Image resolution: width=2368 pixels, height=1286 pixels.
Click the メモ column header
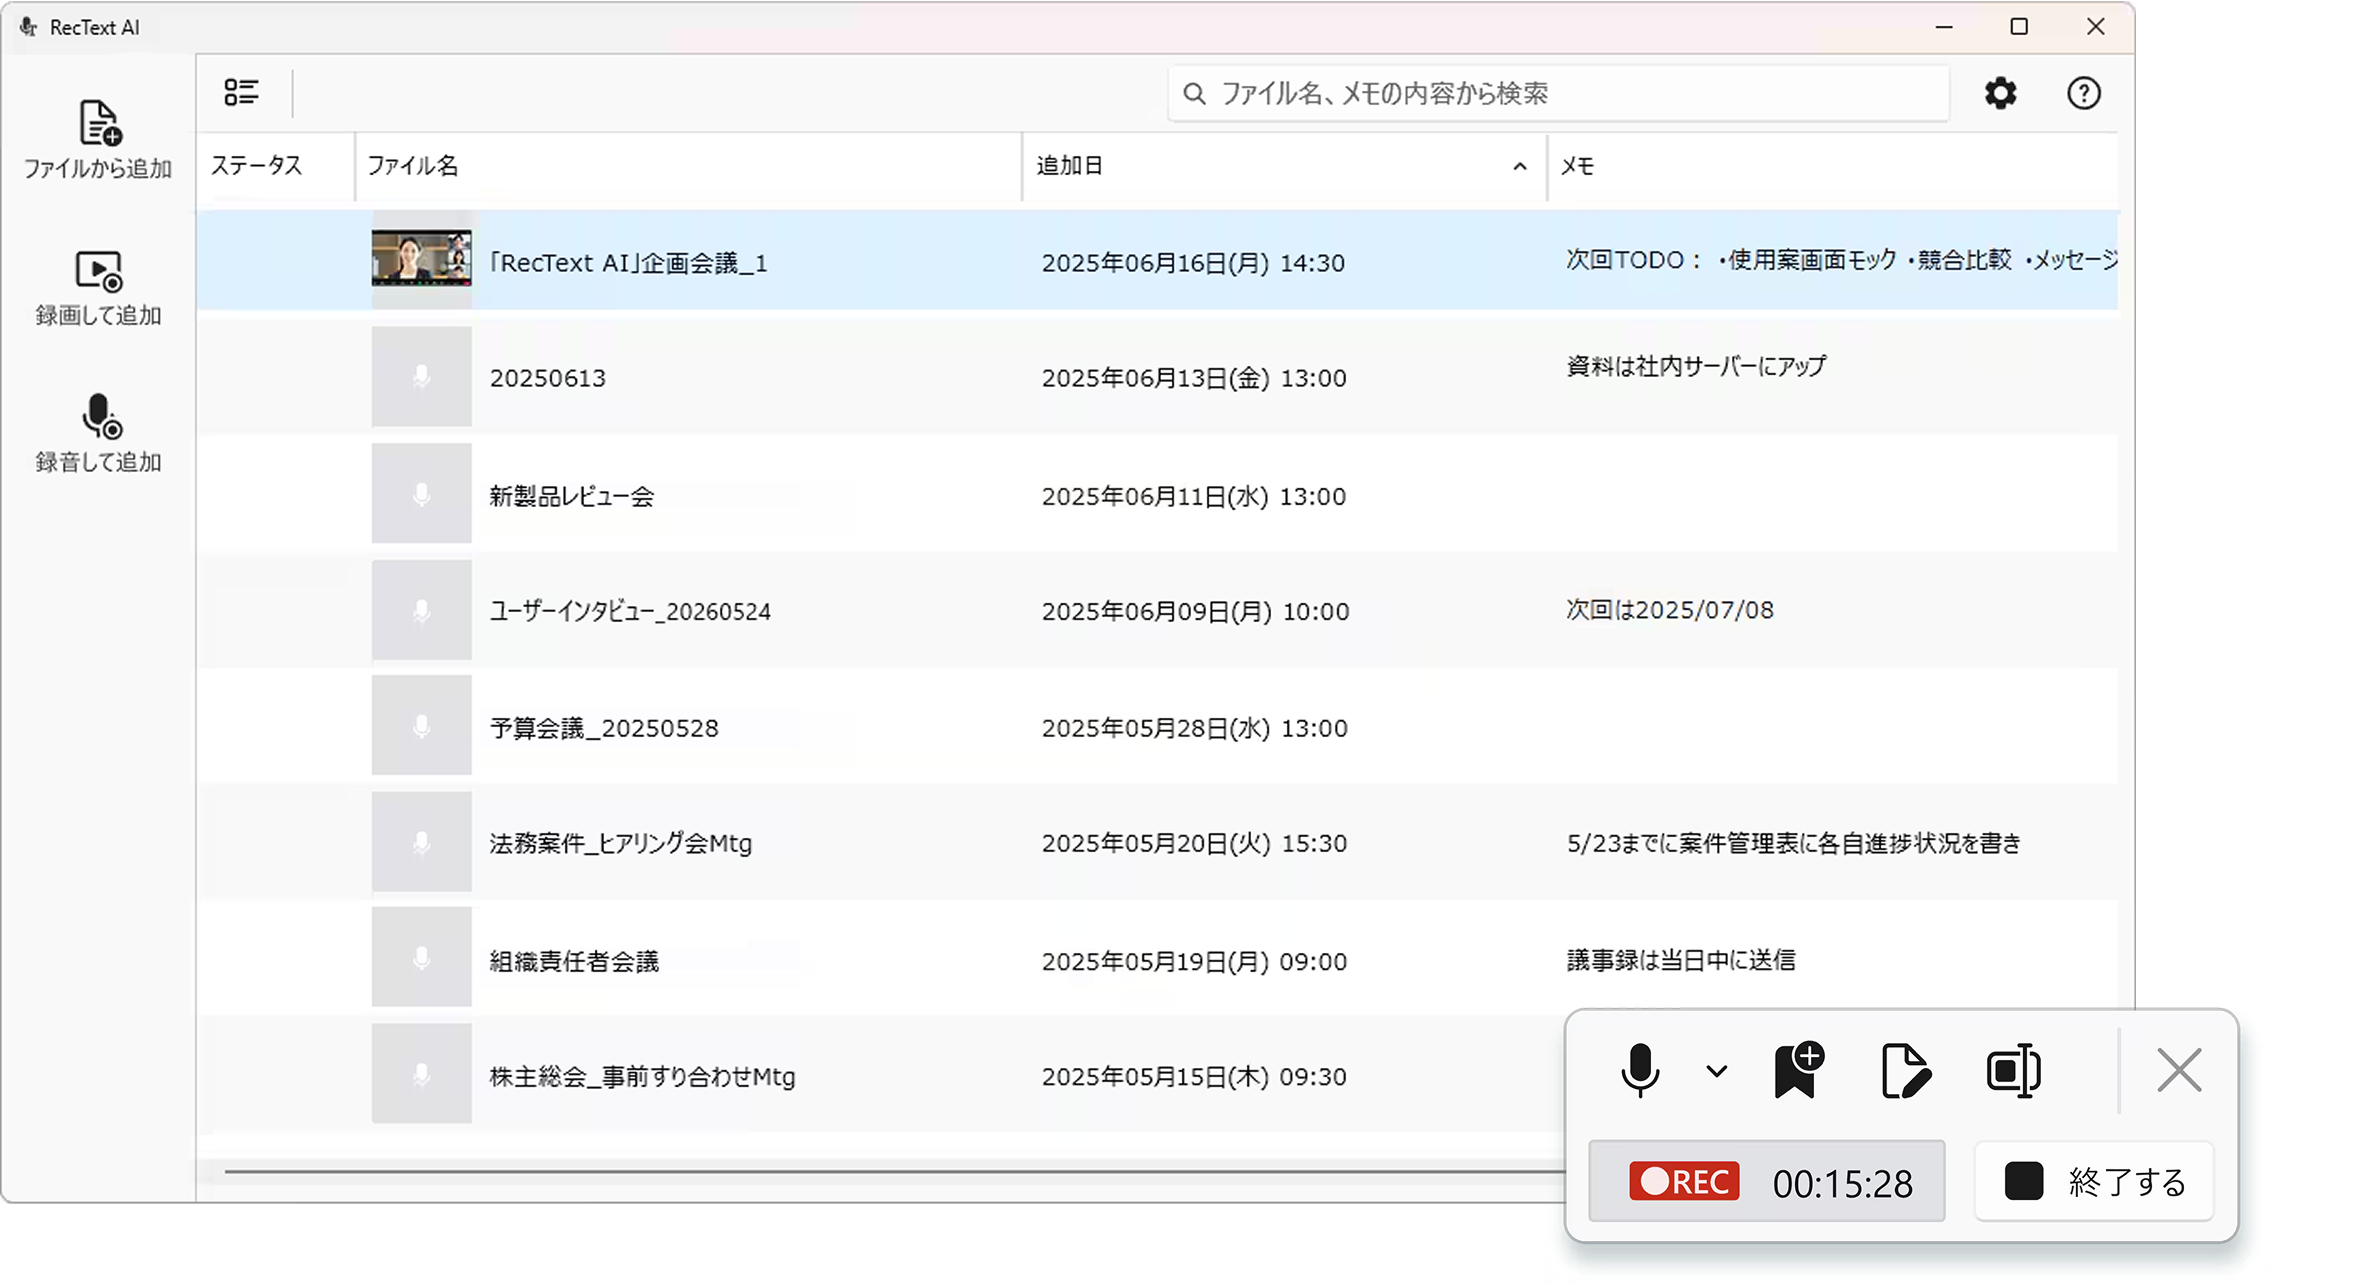pyautogui.click(x=1577, y=166)
